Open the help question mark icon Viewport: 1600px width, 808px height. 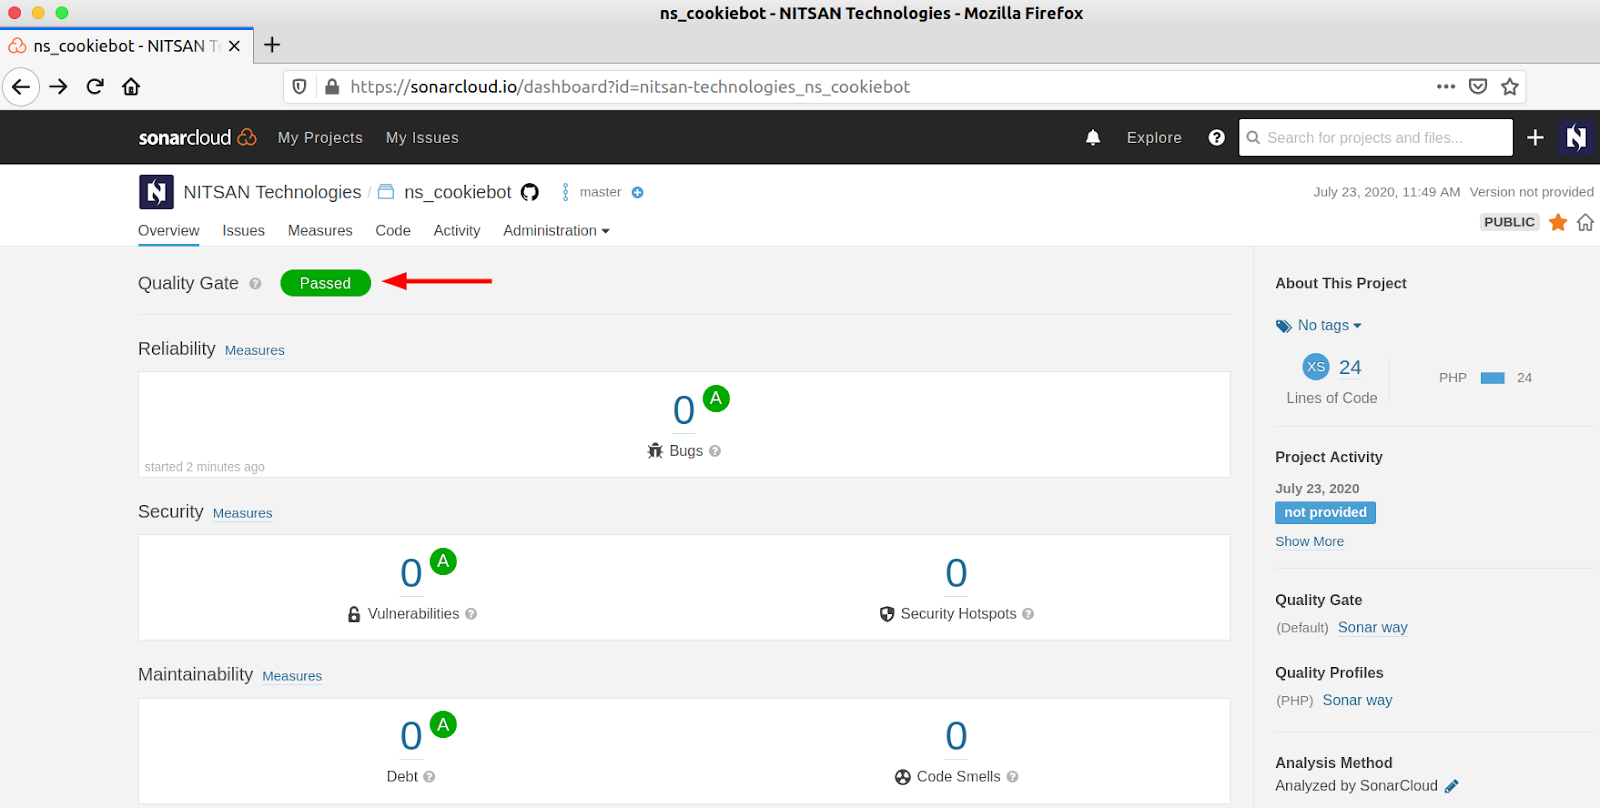[x=1216, y=138]
